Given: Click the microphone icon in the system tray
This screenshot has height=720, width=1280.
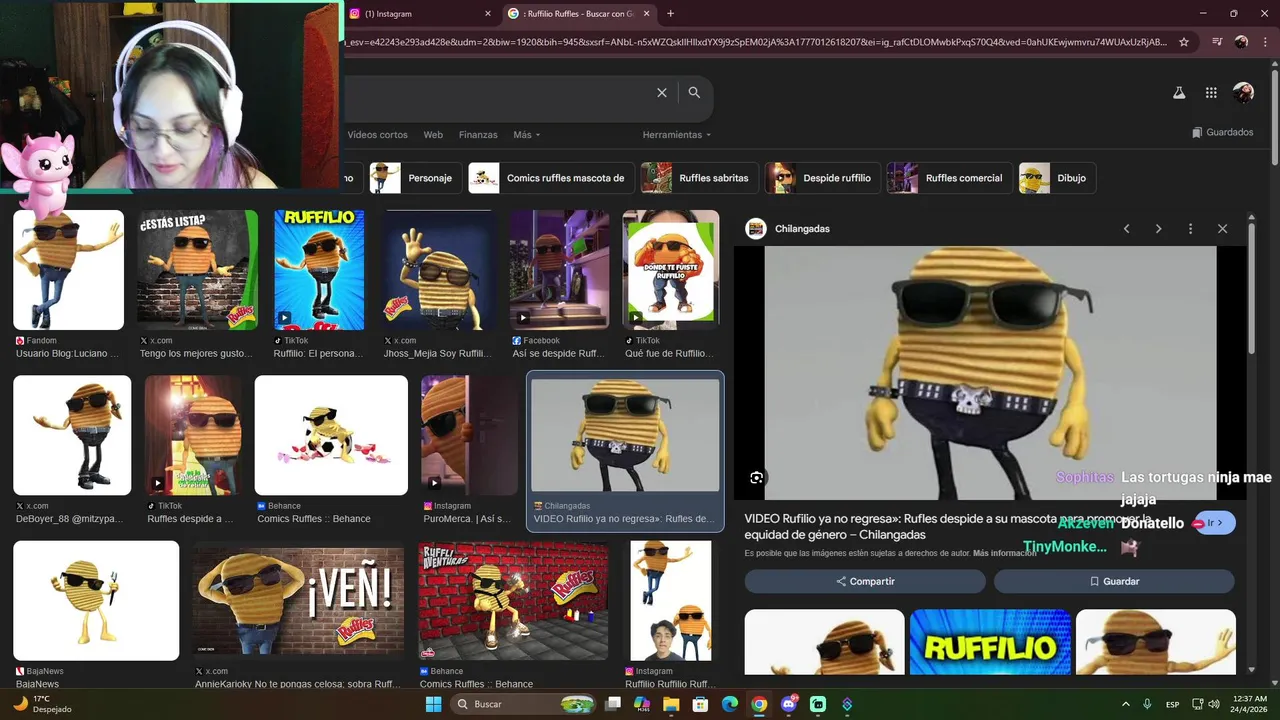Looking at the screenshot, I should pos(1147,704).
